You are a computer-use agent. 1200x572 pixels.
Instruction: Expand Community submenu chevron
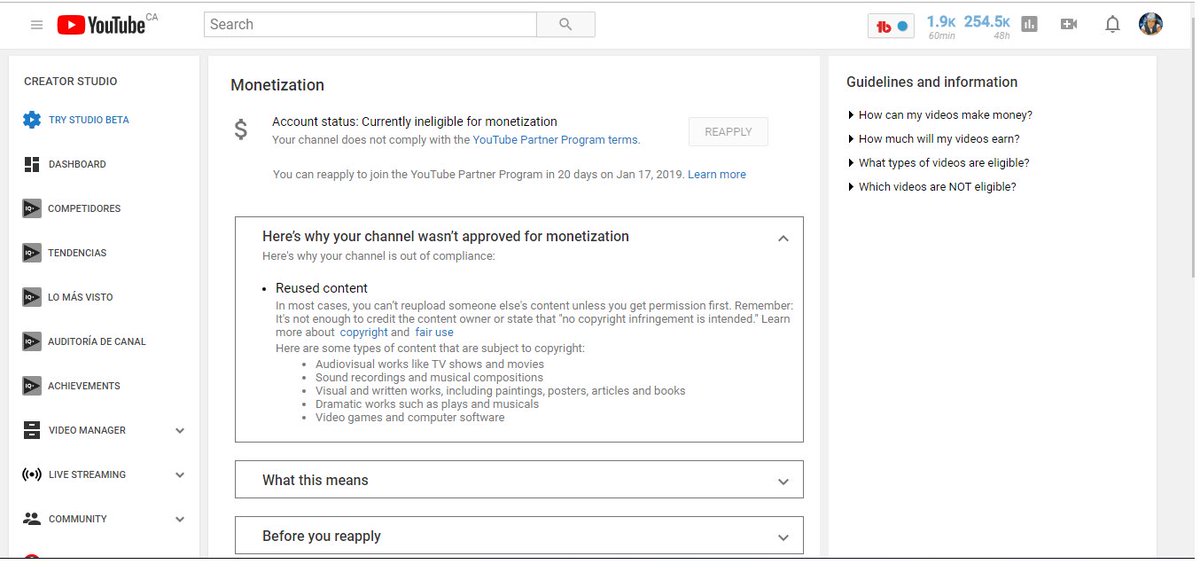180,519
